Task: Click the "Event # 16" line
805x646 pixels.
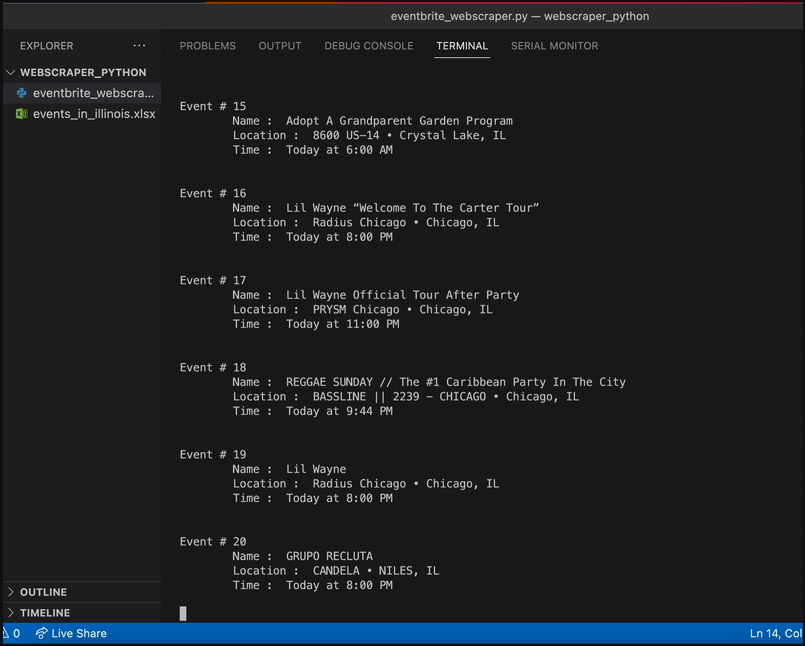Action: [213, 193]
